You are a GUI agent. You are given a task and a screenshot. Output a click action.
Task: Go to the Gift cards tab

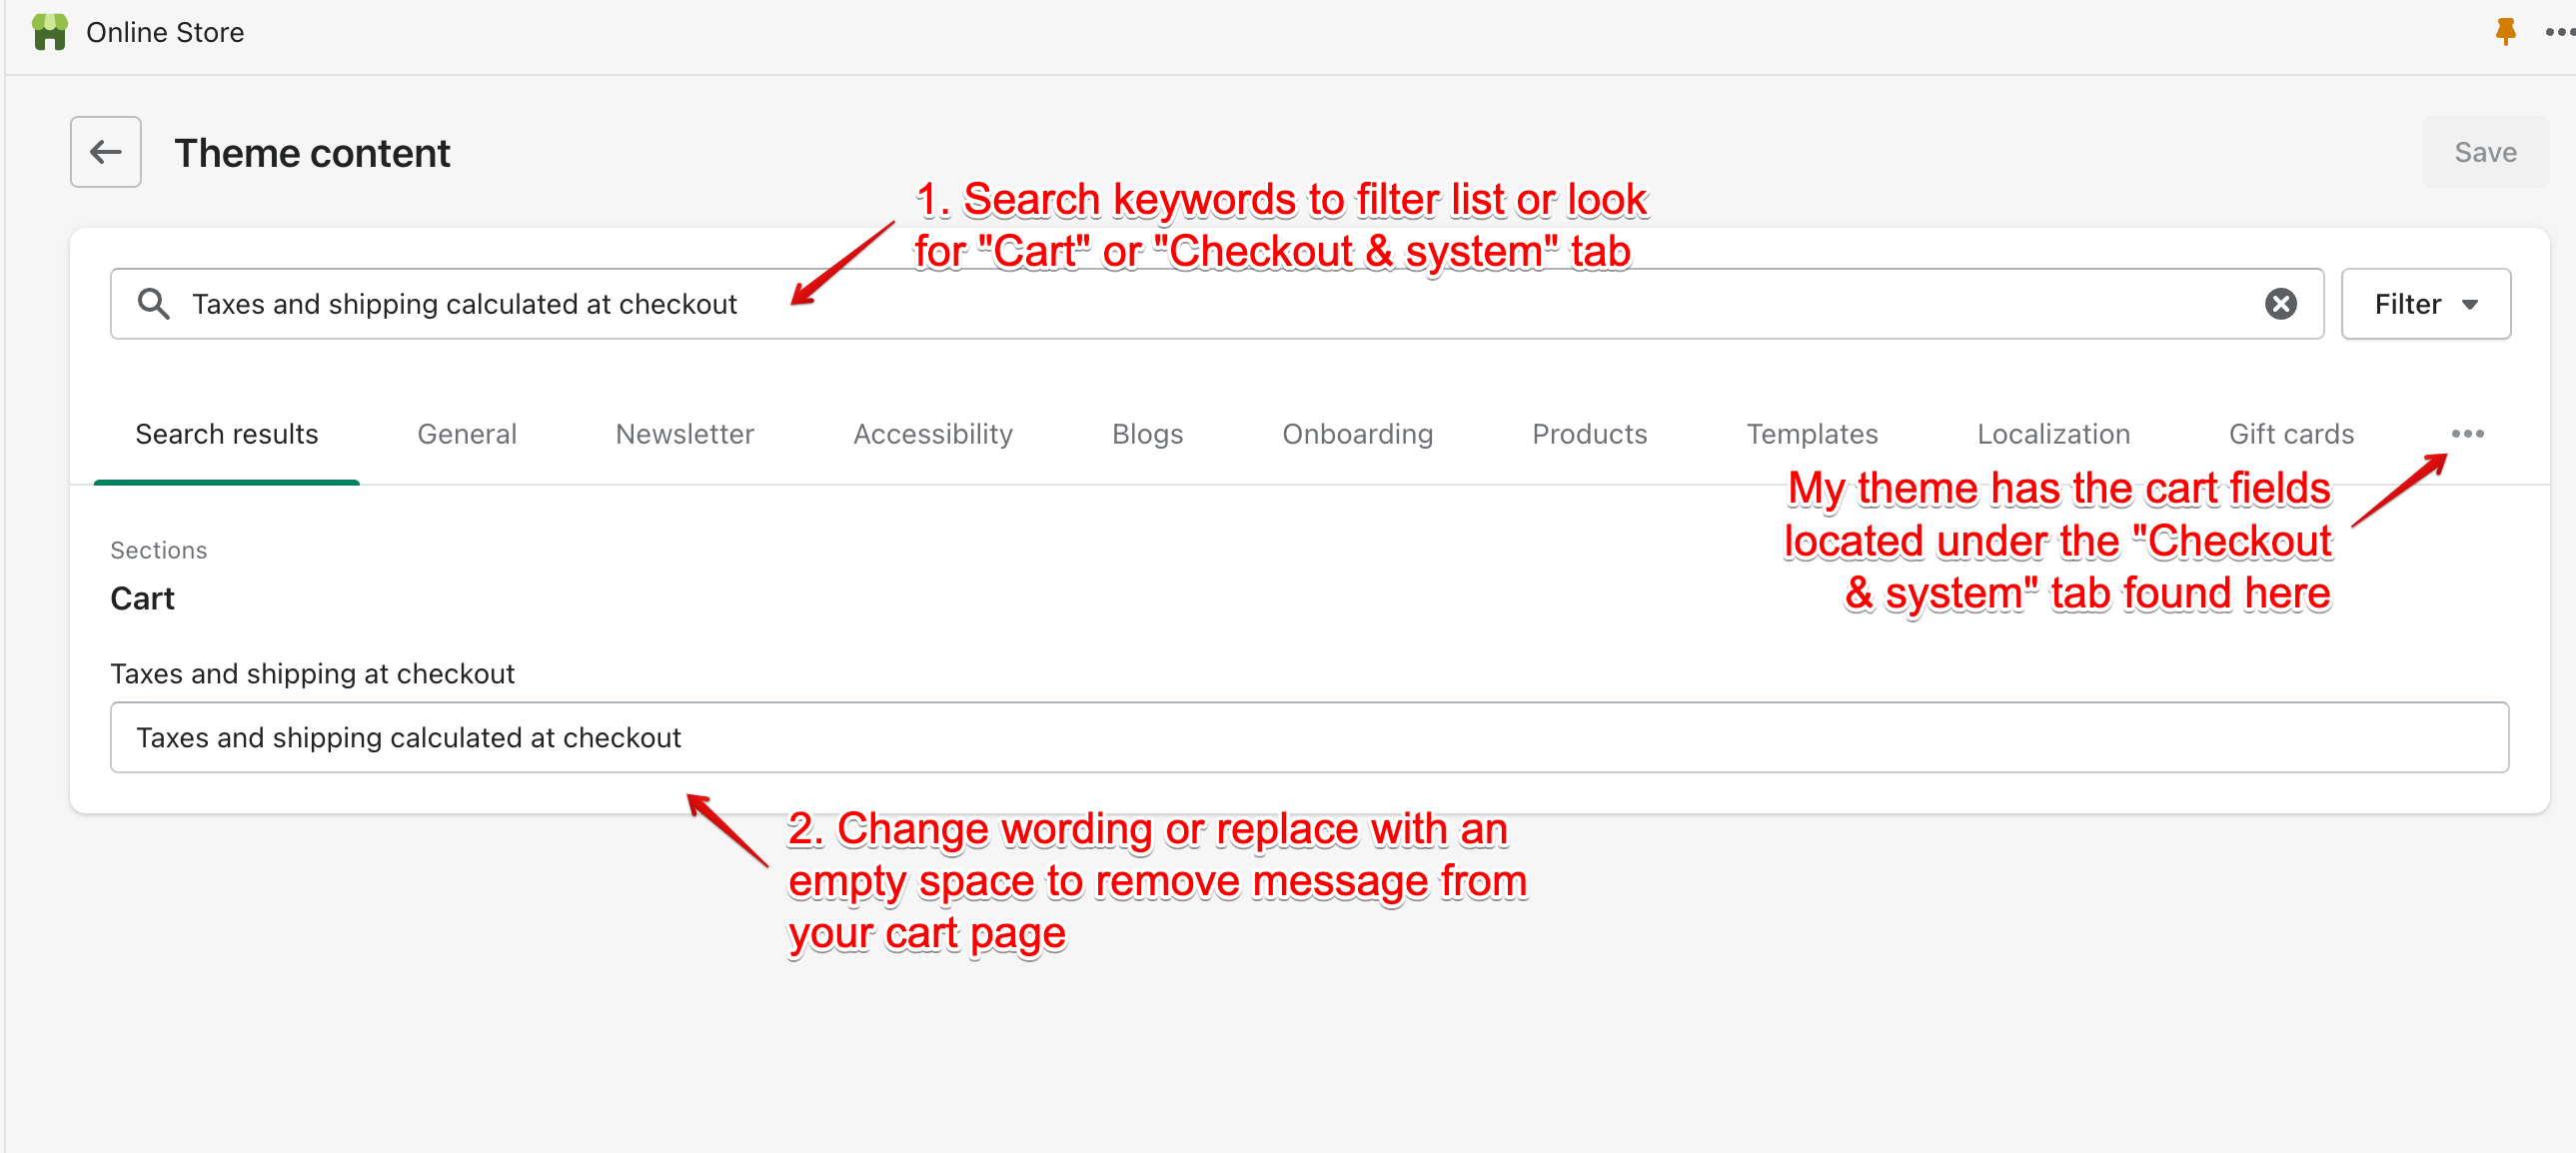2290,434
